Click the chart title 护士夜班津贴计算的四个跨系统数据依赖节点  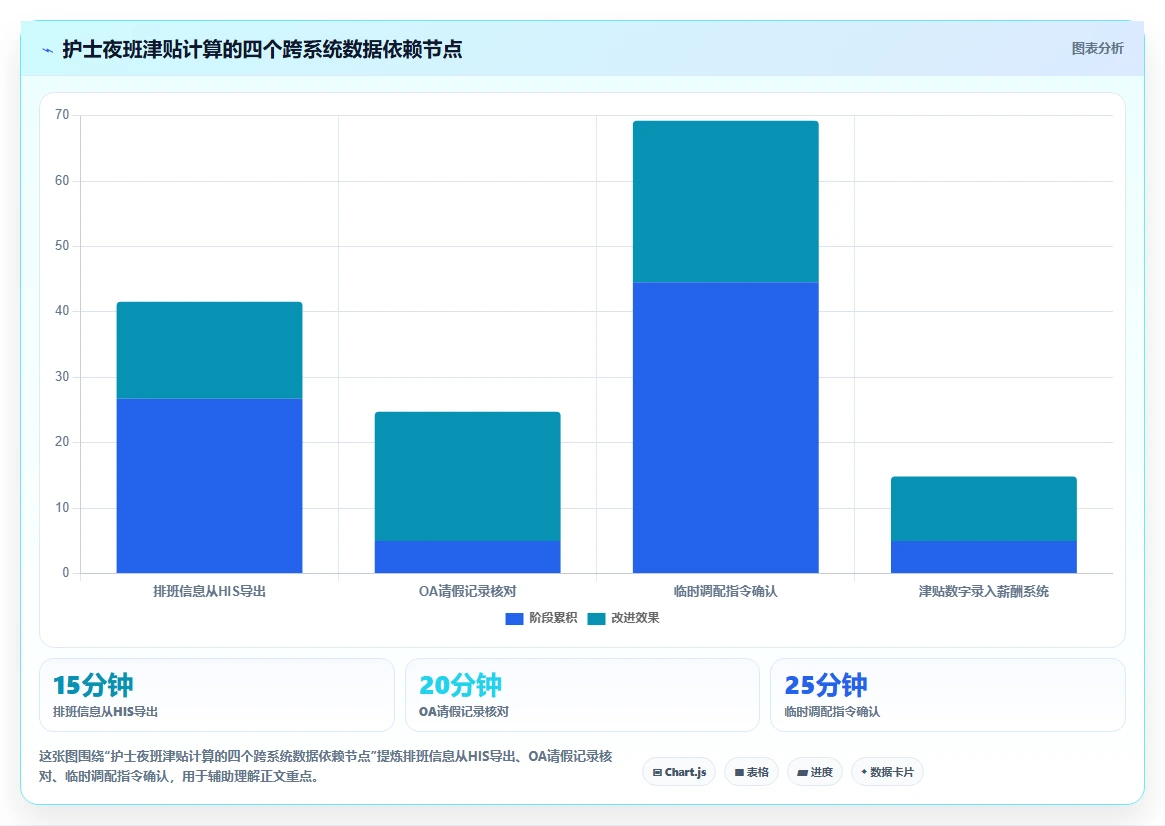click(262, 50)
